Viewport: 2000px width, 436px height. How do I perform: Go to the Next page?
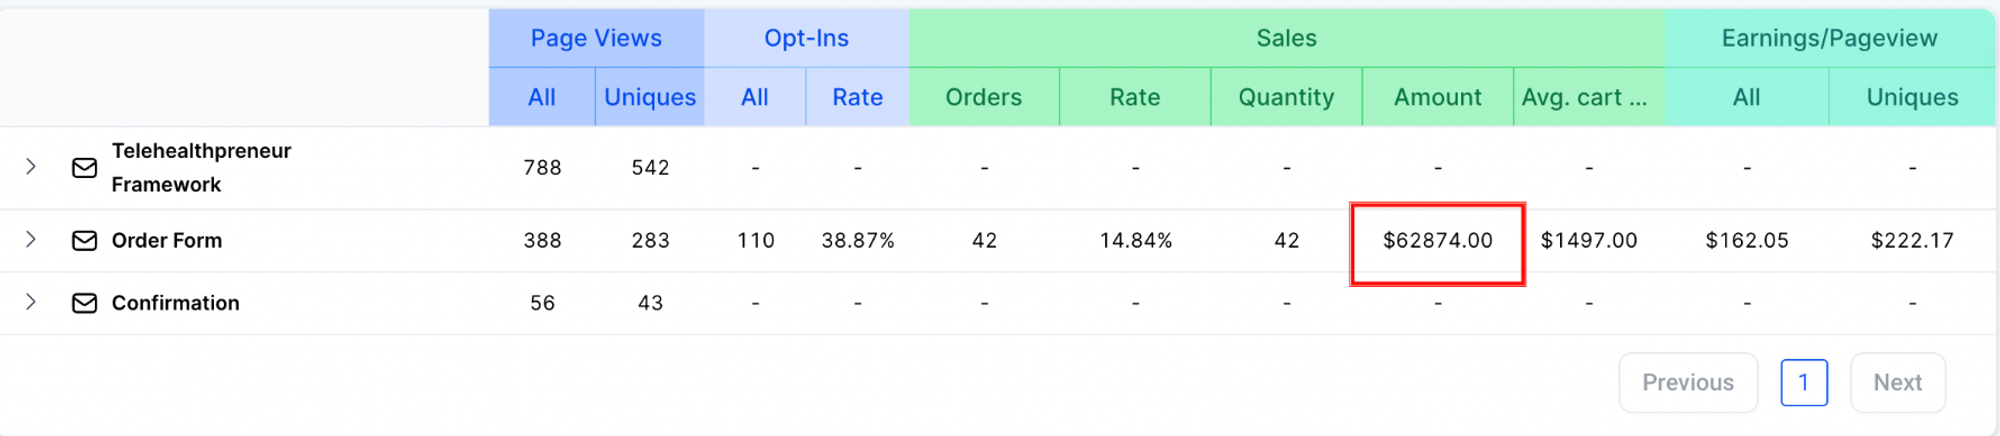coord(1898,383)
